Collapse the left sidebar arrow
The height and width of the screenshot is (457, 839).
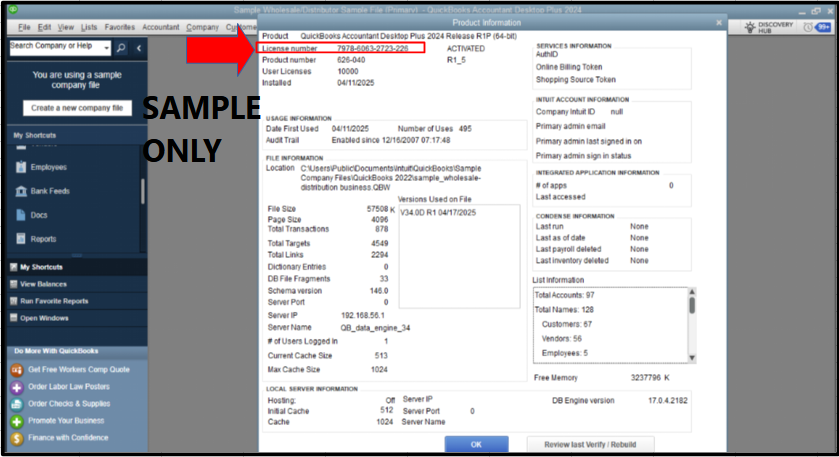pos(139,48)
